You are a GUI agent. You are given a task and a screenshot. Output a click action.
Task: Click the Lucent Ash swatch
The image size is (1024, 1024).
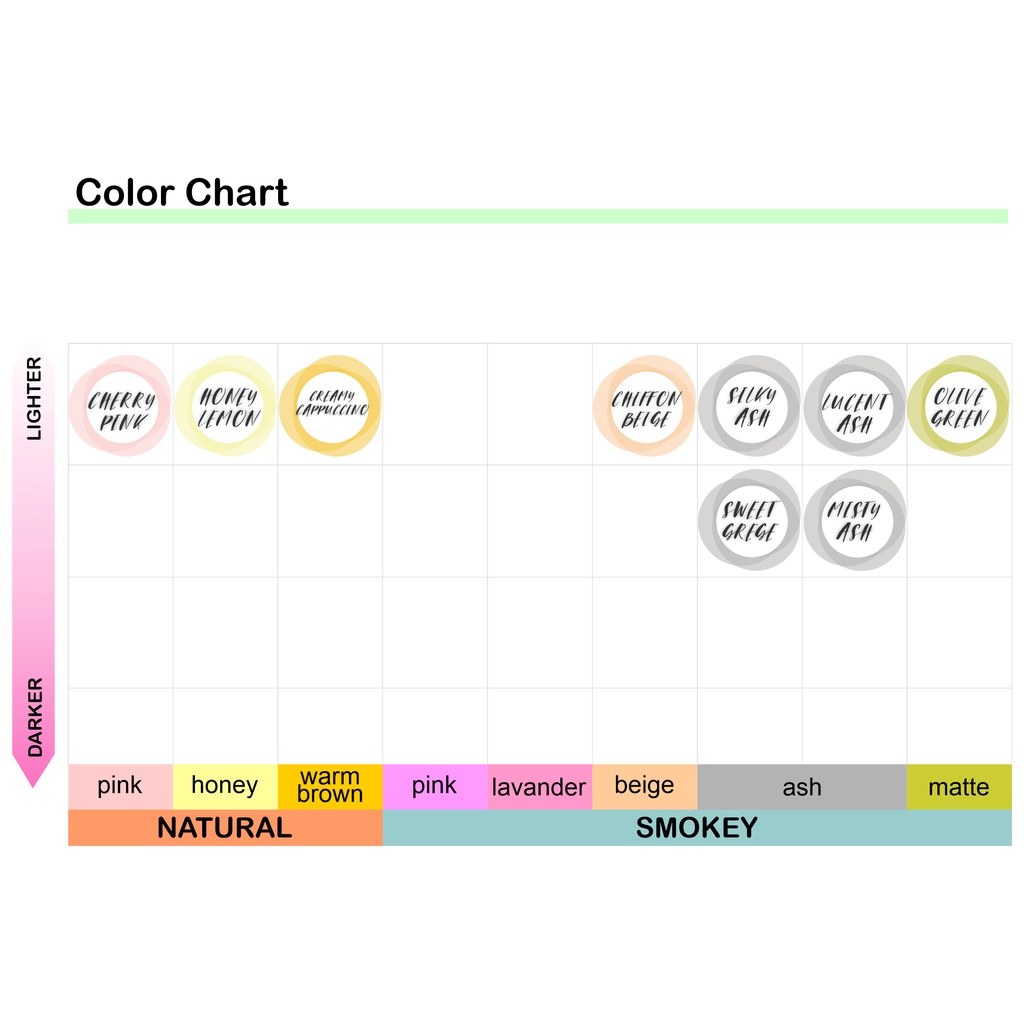coord(855,407)
